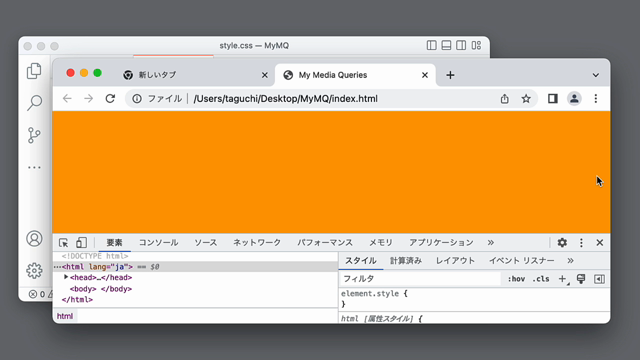Screen dimensions: 640x360
Task: Toggle computed styles sidebar icon
Action: [599, 279]
